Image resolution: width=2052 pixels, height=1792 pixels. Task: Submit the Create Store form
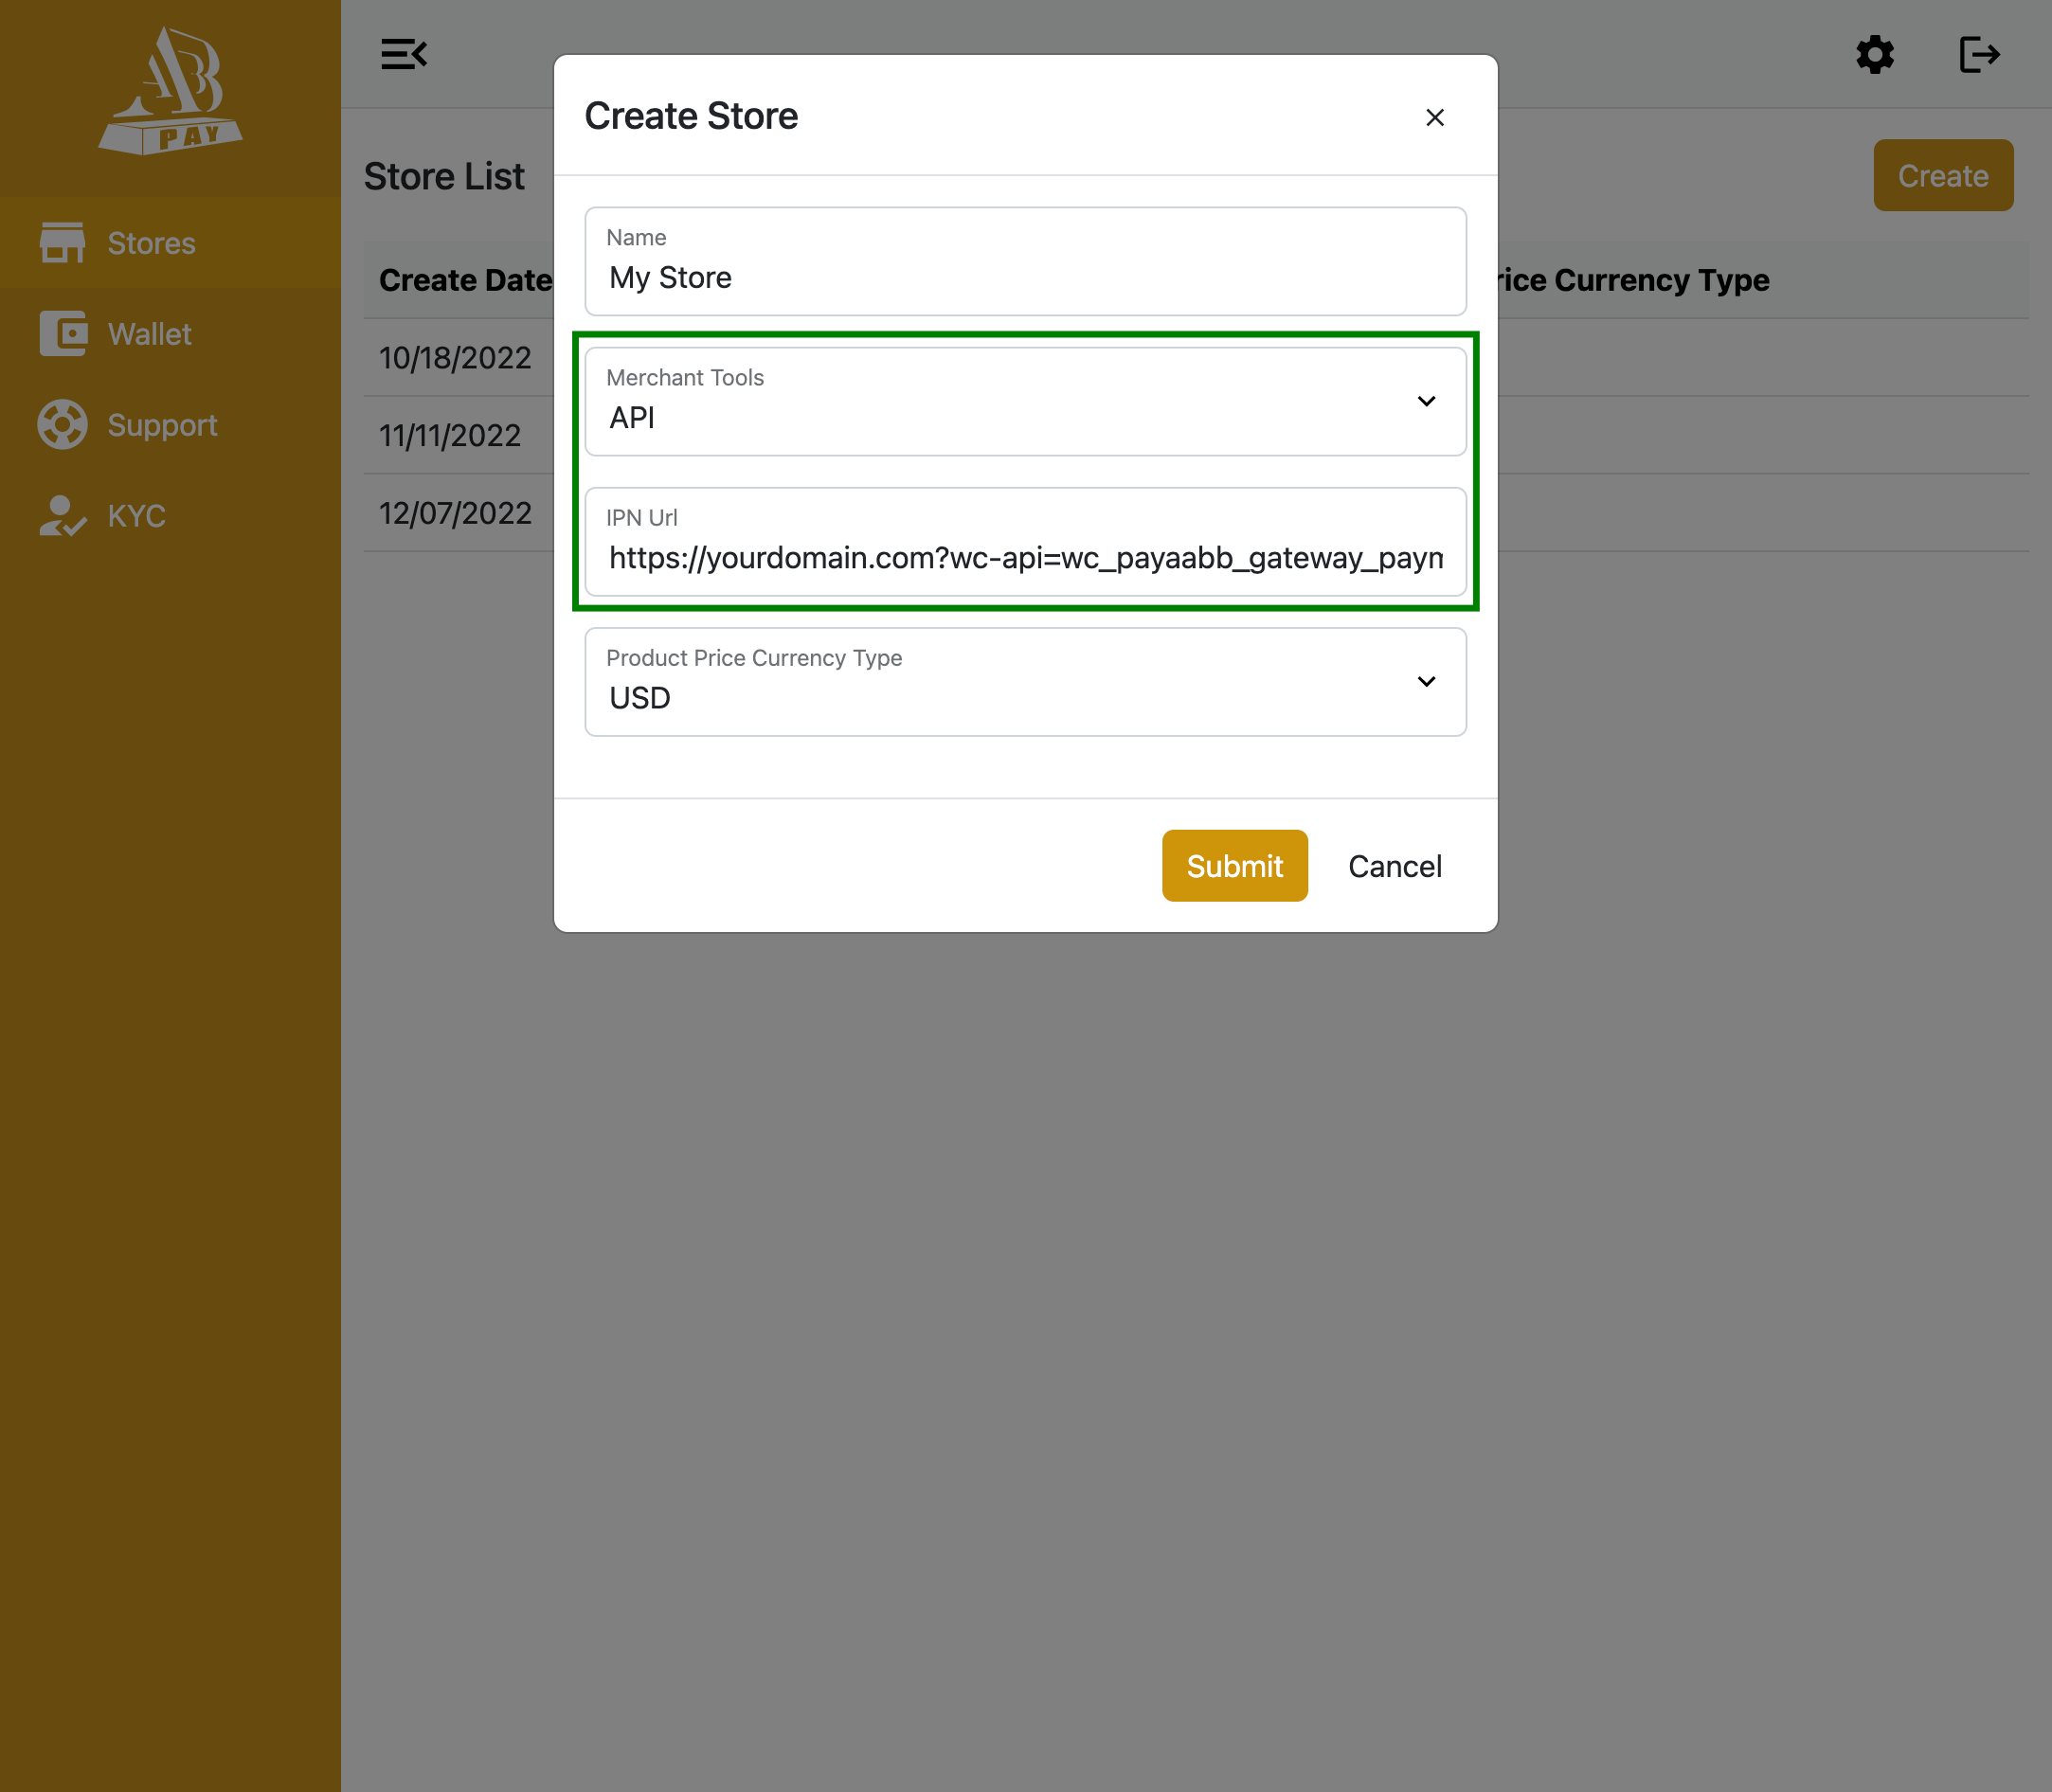[1234, 865]
